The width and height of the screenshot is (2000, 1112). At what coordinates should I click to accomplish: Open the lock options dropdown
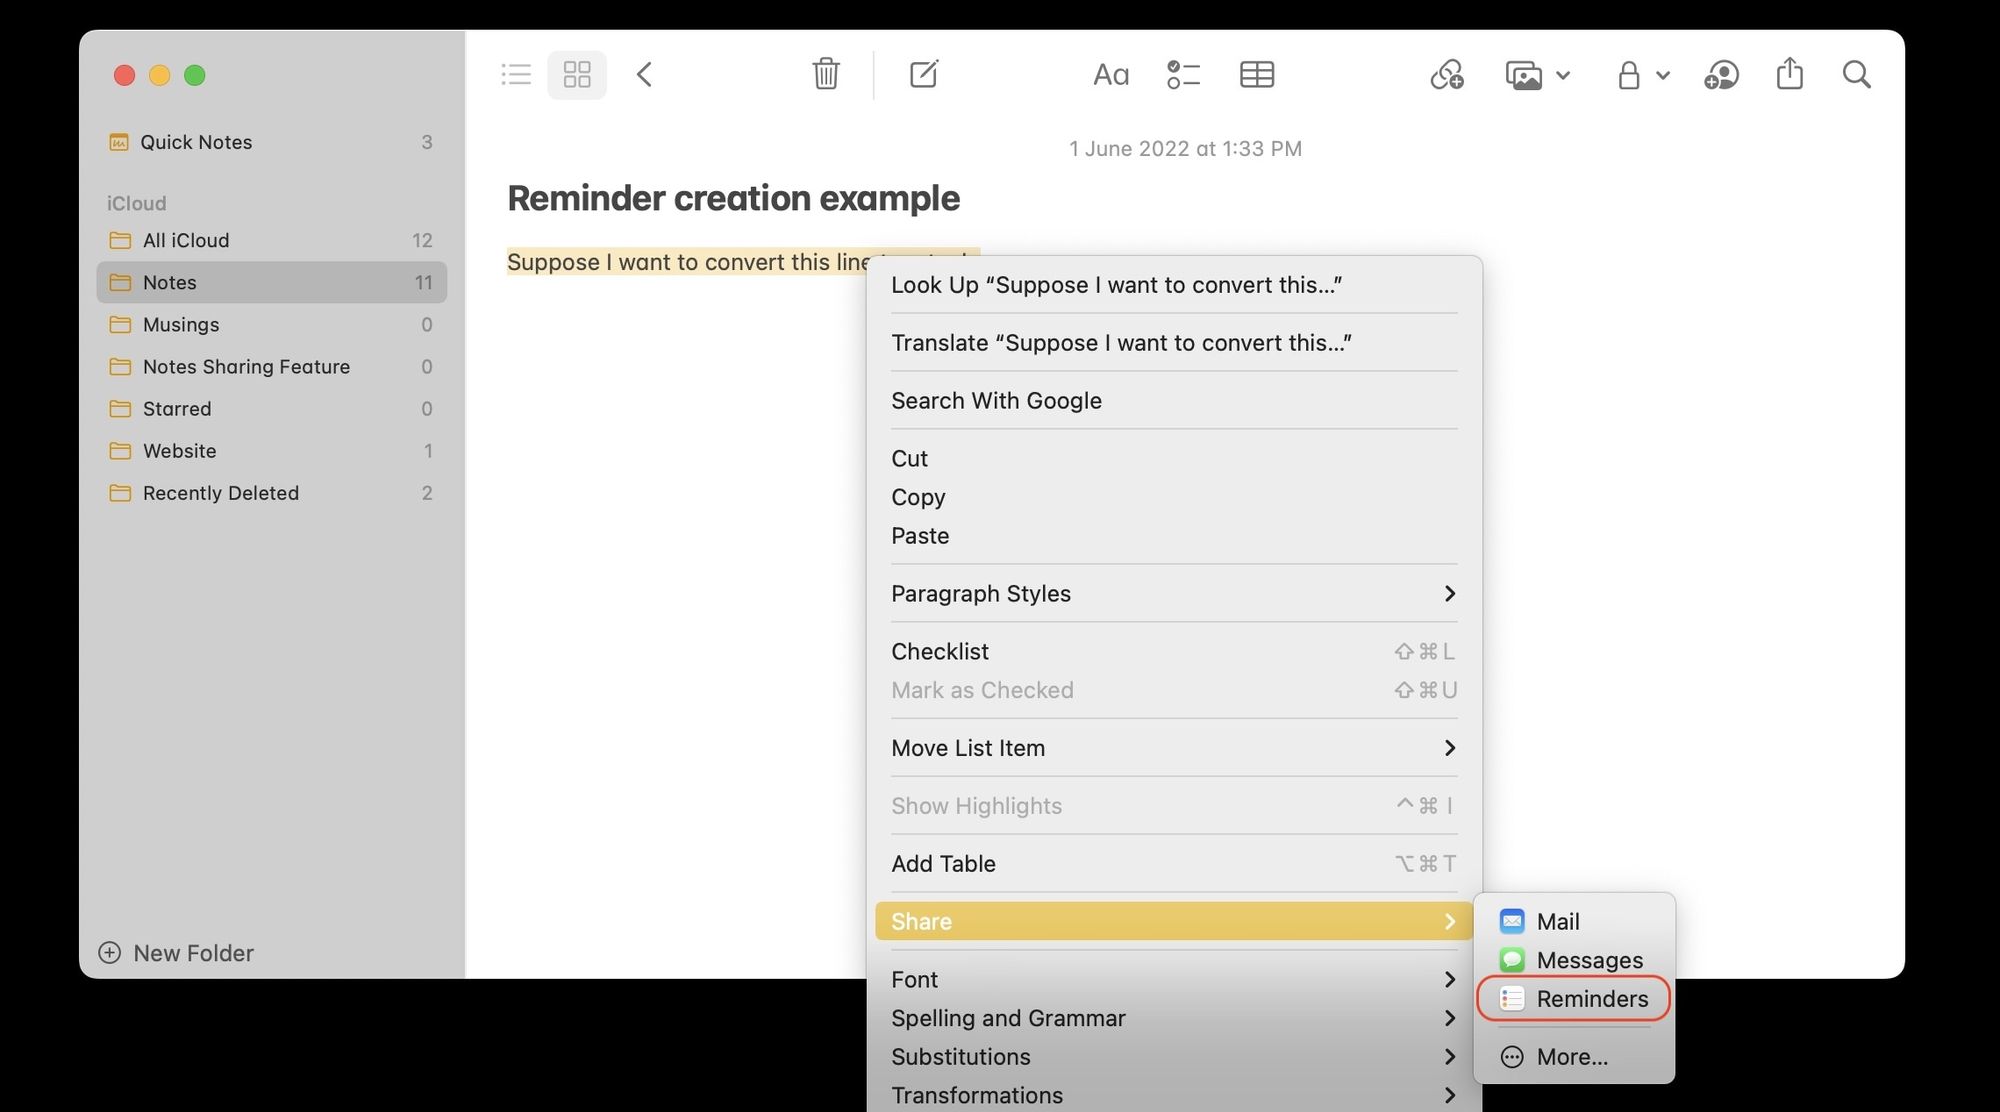pos(1641,74)
